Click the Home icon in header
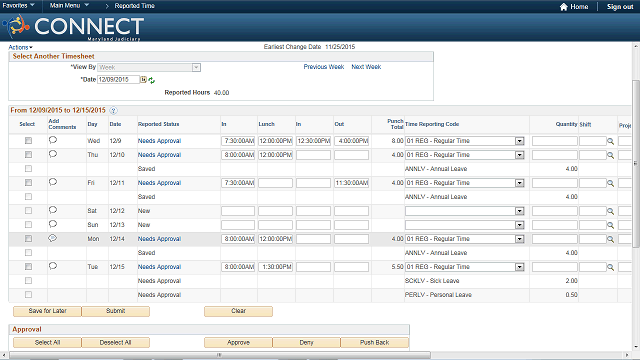640x360 pixels. (564, 7)
